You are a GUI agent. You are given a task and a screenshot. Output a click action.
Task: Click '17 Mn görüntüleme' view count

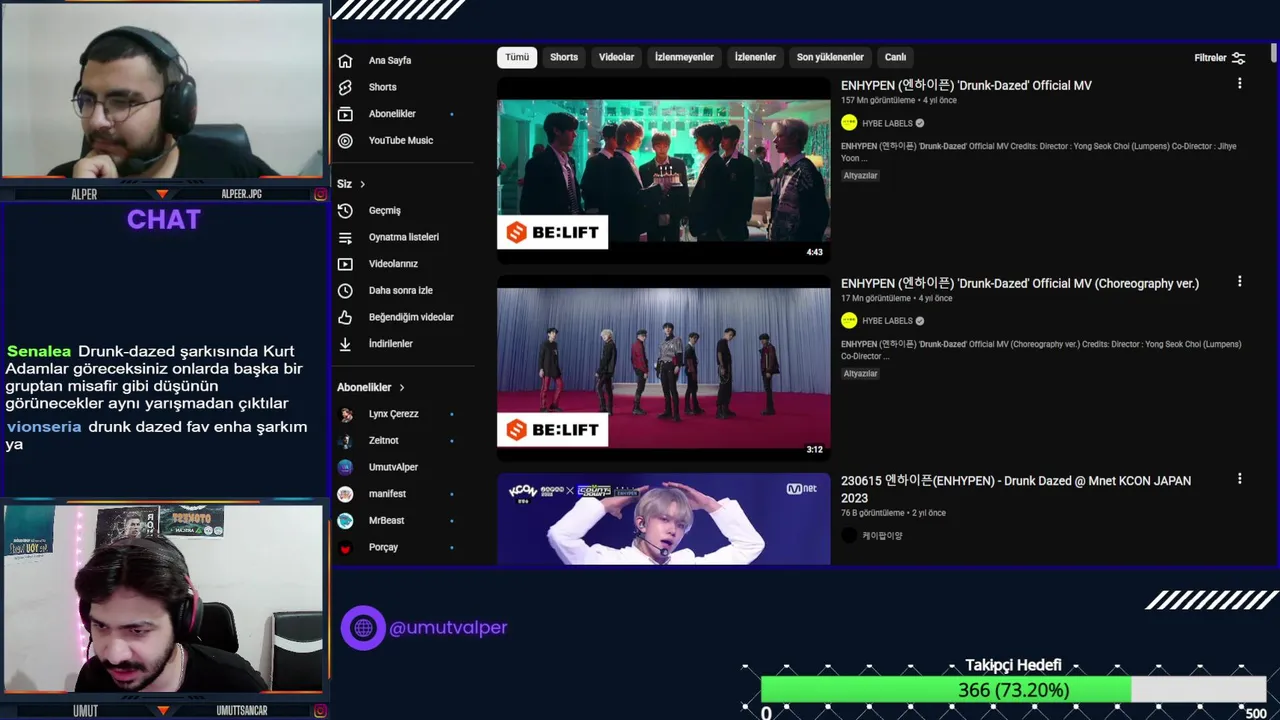coord(876,299)
